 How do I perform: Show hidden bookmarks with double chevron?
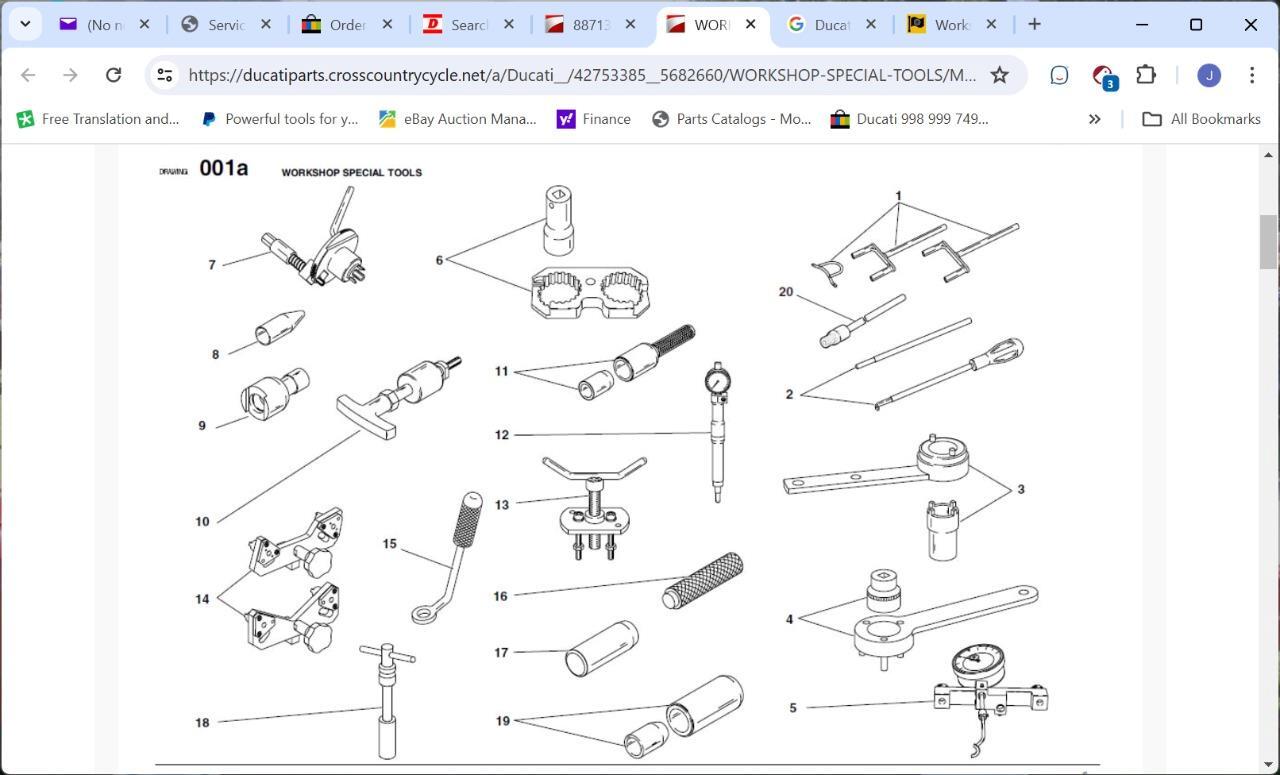tap(1094, 119)
